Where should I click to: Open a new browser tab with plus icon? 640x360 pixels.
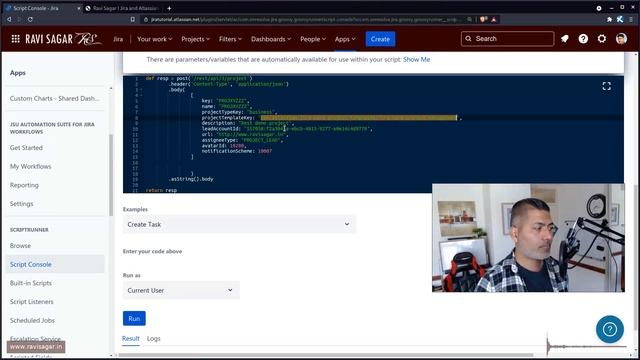pyautogui.click(x=169, y=8)
